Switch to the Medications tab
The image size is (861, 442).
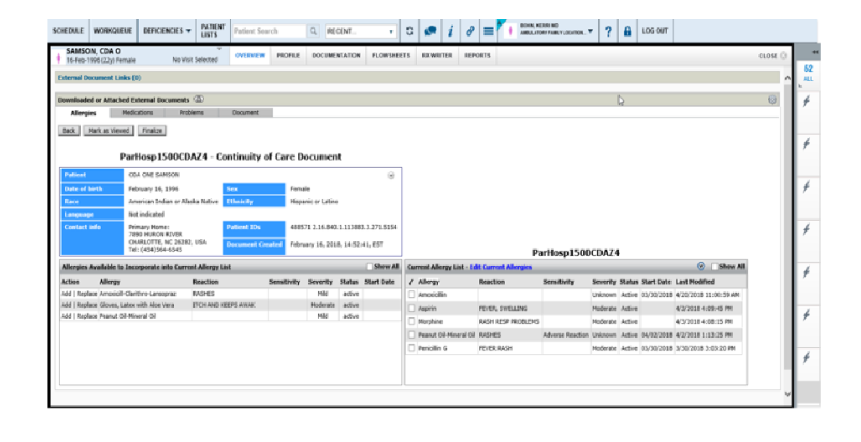137,113
